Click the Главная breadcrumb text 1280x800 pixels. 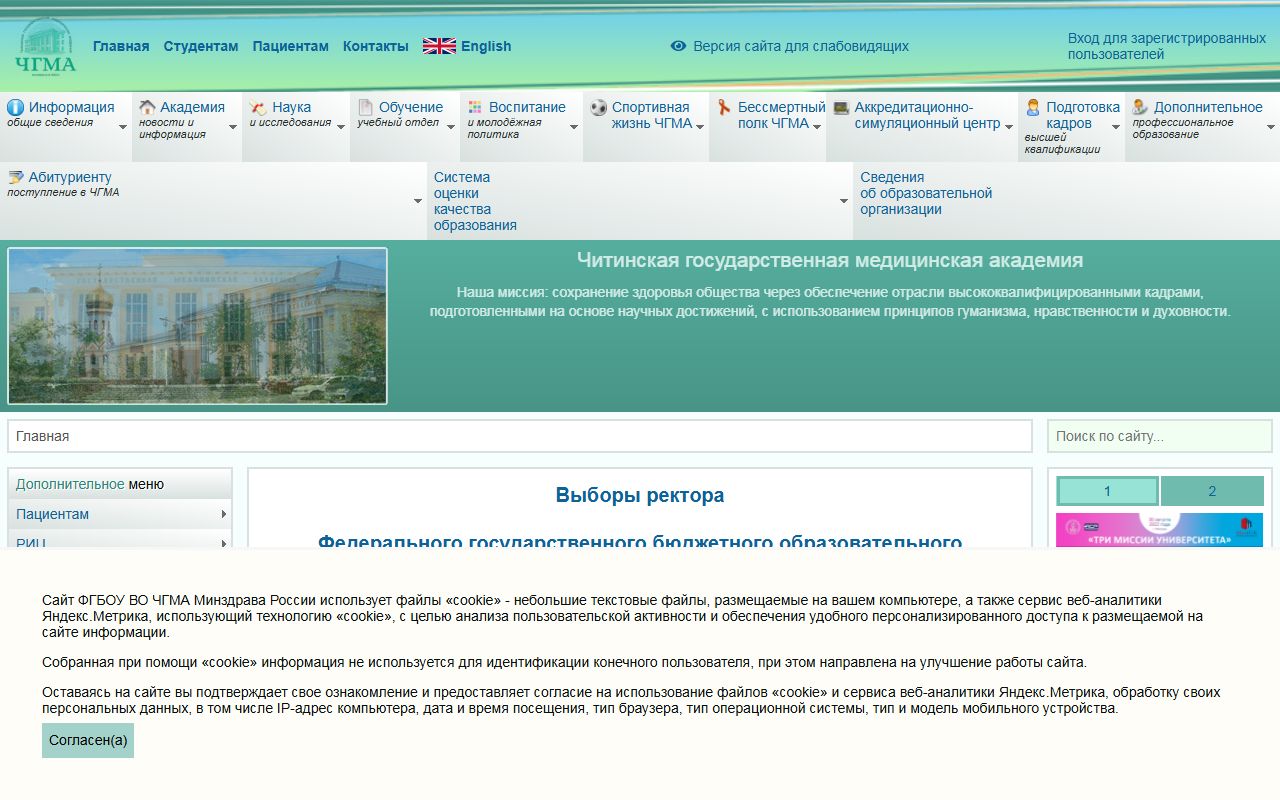coord(43,436)
